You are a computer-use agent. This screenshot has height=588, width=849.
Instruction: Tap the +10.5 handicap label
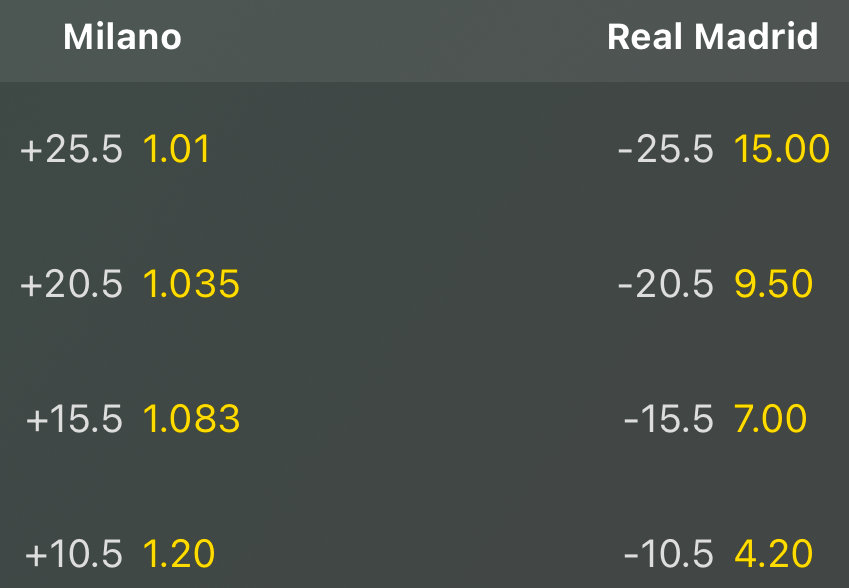click(74, 553)
